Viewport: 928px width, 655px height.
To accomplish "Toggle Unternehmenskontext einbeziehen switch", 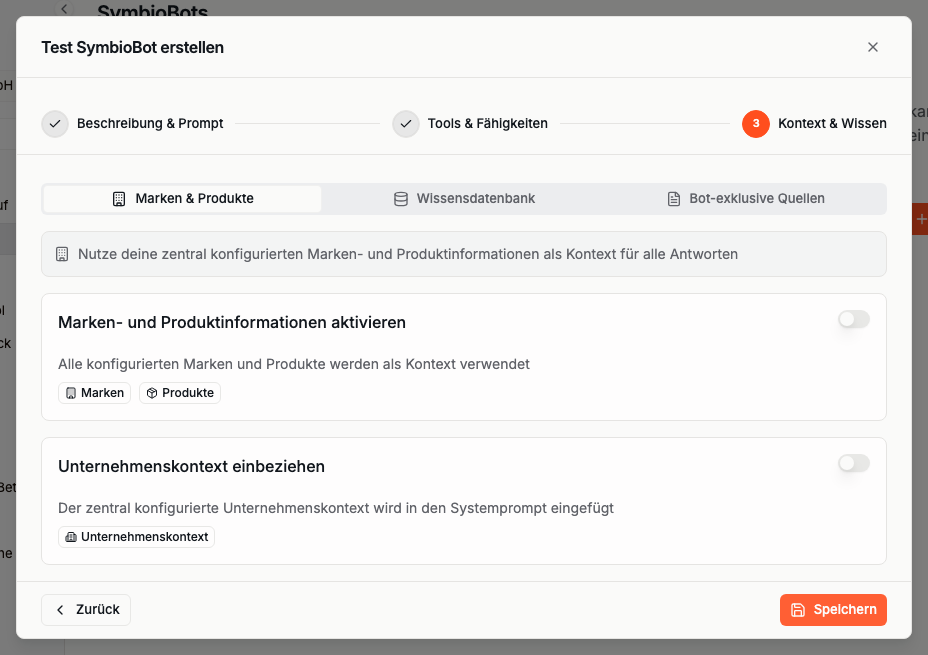I will click(x=854, y=463).
